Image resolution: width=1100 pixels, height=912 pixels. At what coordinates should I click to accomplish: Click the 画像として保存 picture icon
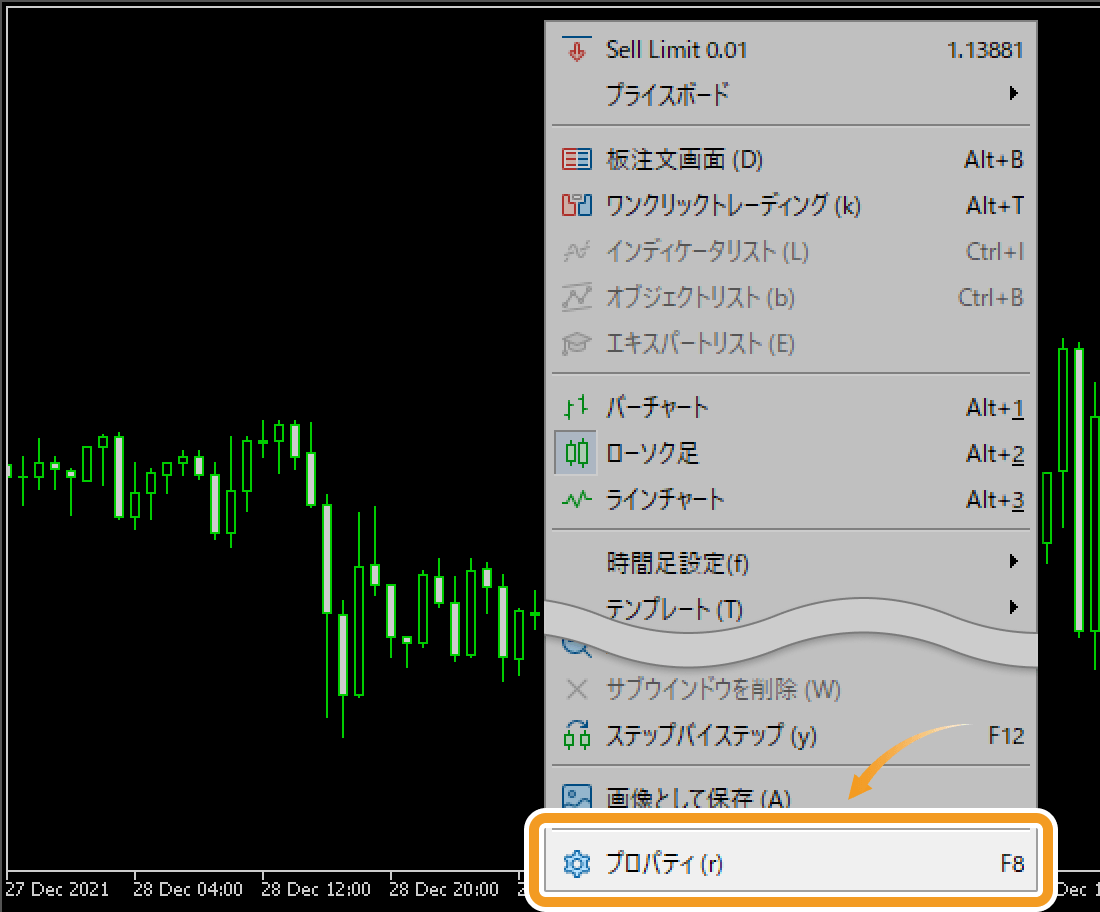pos(577,796)
